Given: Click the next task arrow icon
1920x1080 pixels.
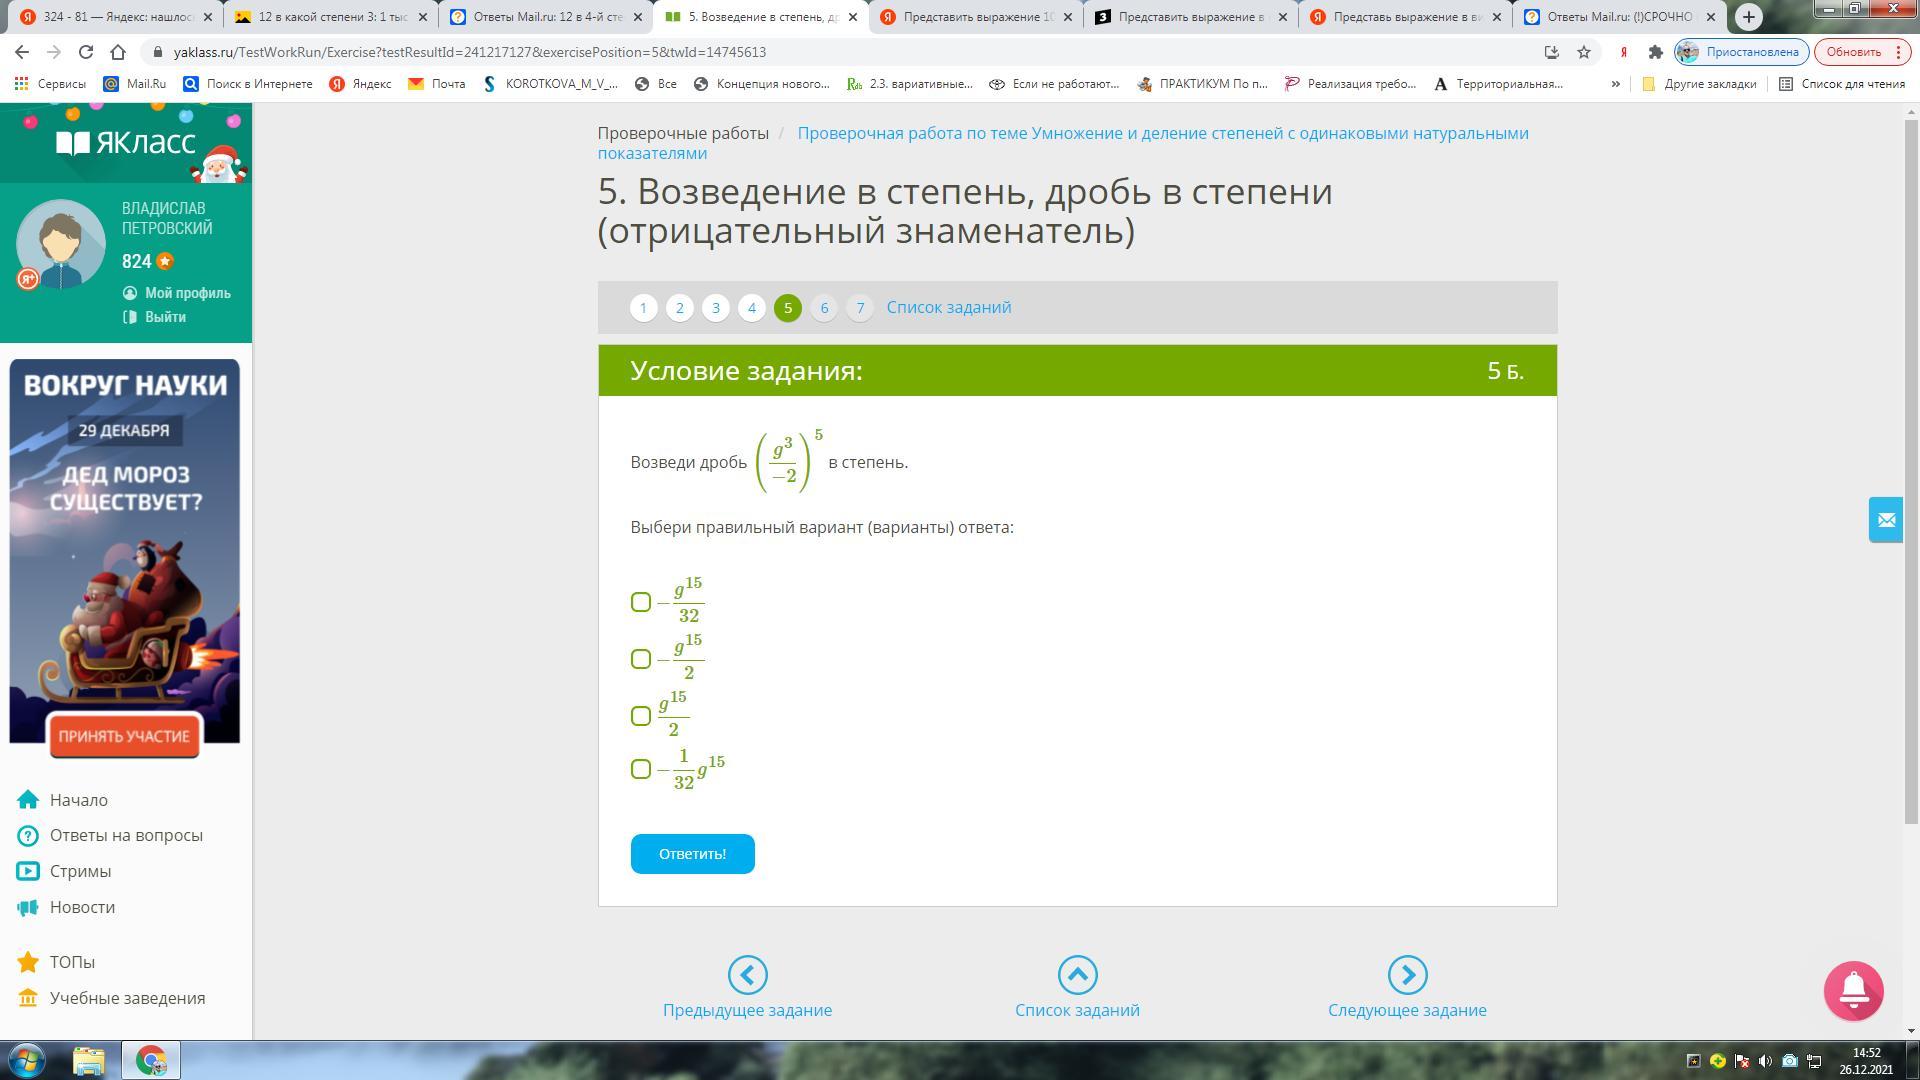Looking at the screenshot, I should point(1406,975).
